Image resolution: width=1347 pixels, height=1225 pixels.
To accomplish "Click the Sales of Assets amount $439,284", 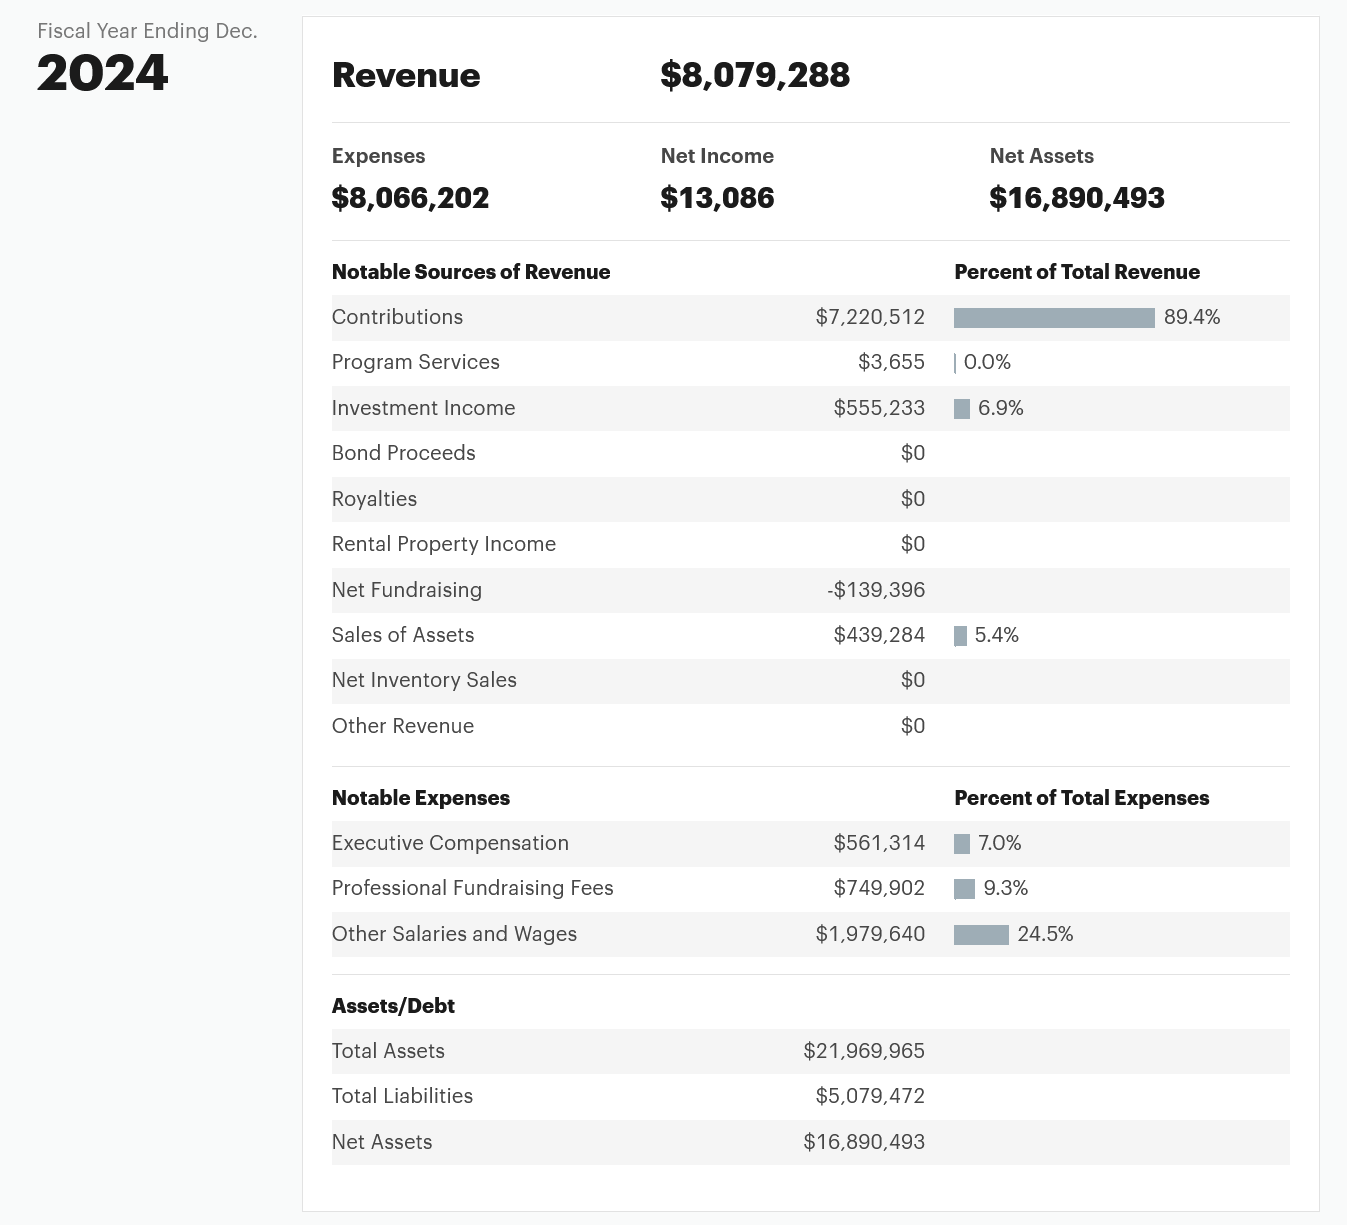I will [x=879, y=635].
